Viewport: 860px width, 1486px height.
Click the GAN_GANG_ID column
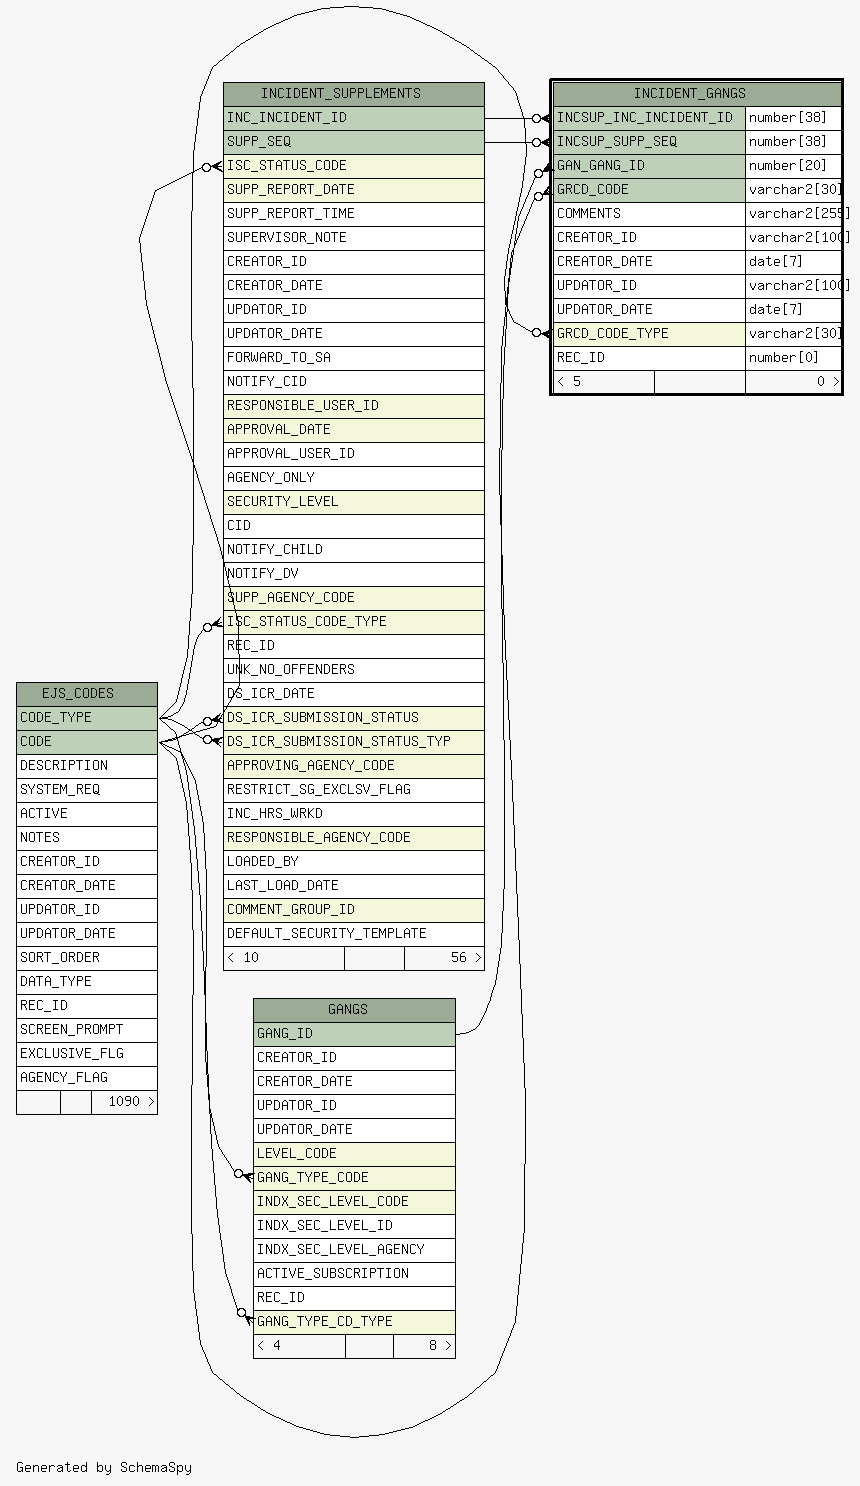[649, 166]
